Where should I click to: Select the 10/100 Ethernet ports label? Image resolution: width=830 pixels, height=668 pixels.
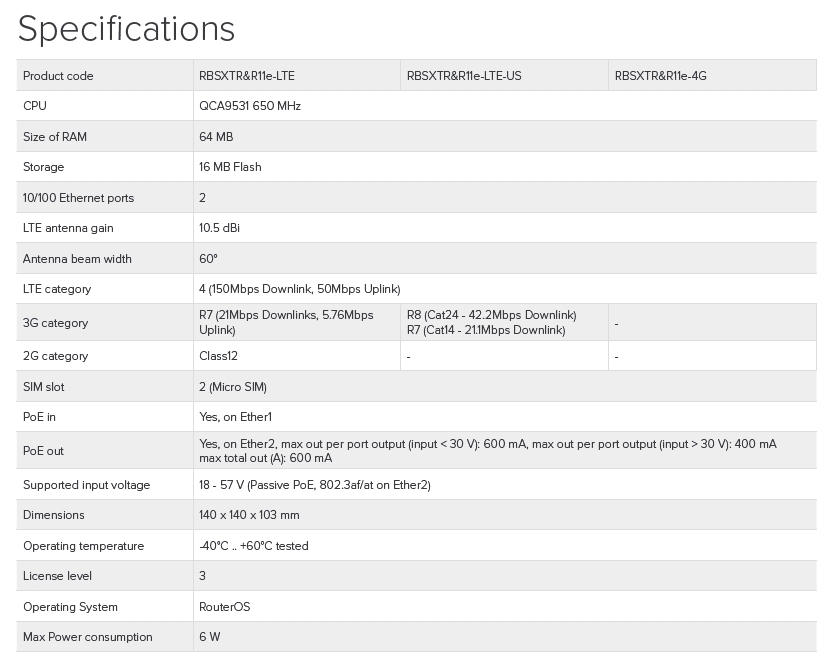coord(78,198)
